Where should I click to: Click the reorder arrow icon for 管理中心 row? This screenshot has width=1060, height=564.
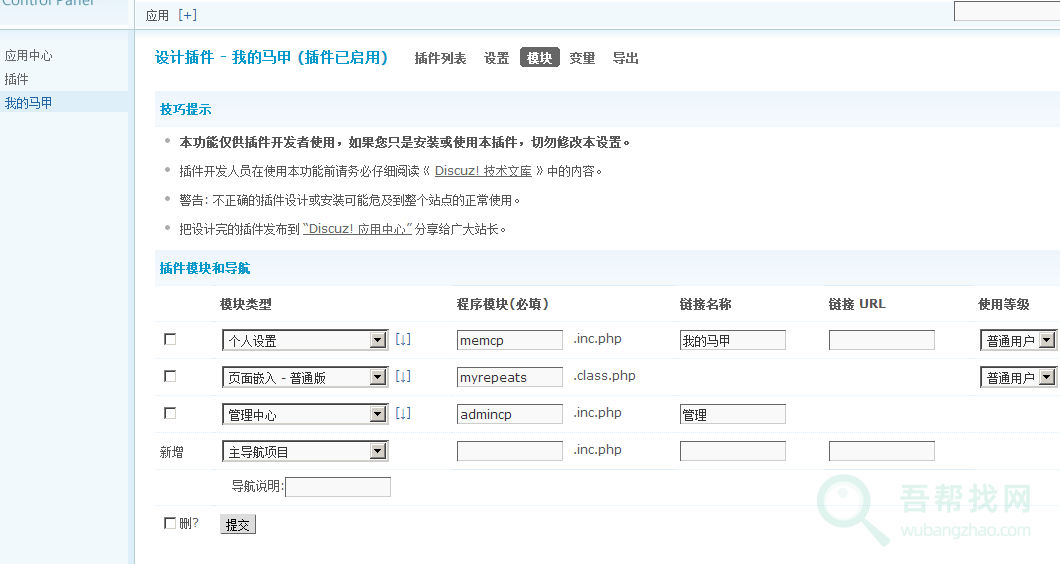coord(403,414)
